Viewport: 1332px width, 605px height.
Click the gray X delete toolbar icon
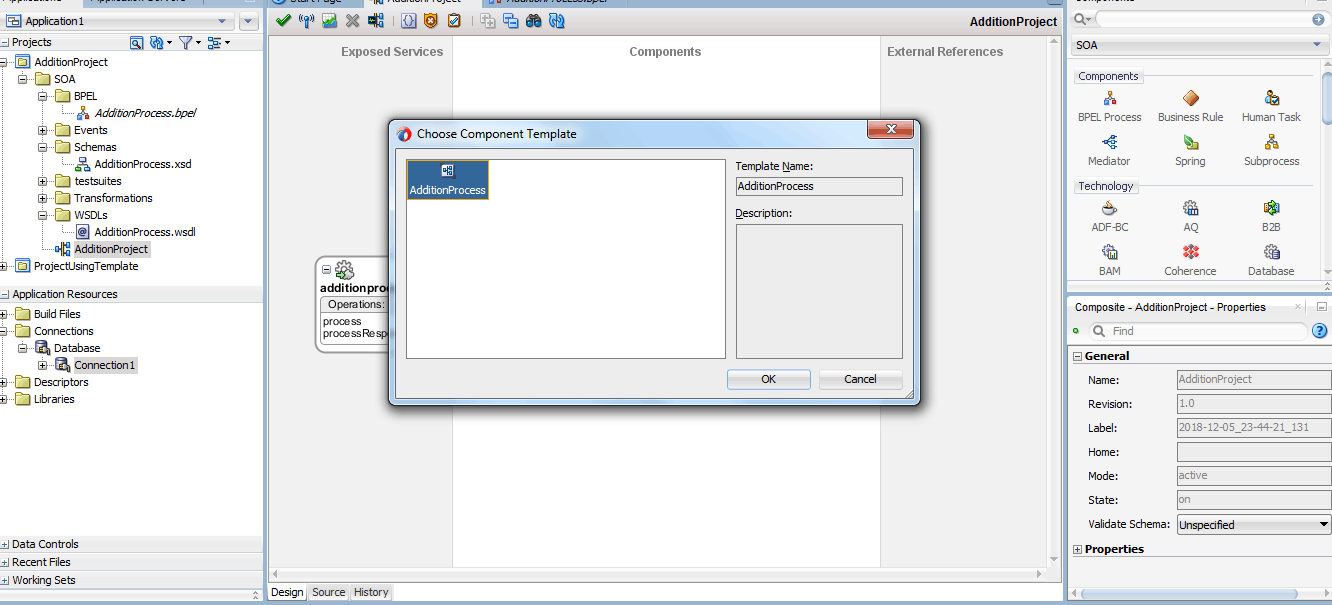[352, 20]
